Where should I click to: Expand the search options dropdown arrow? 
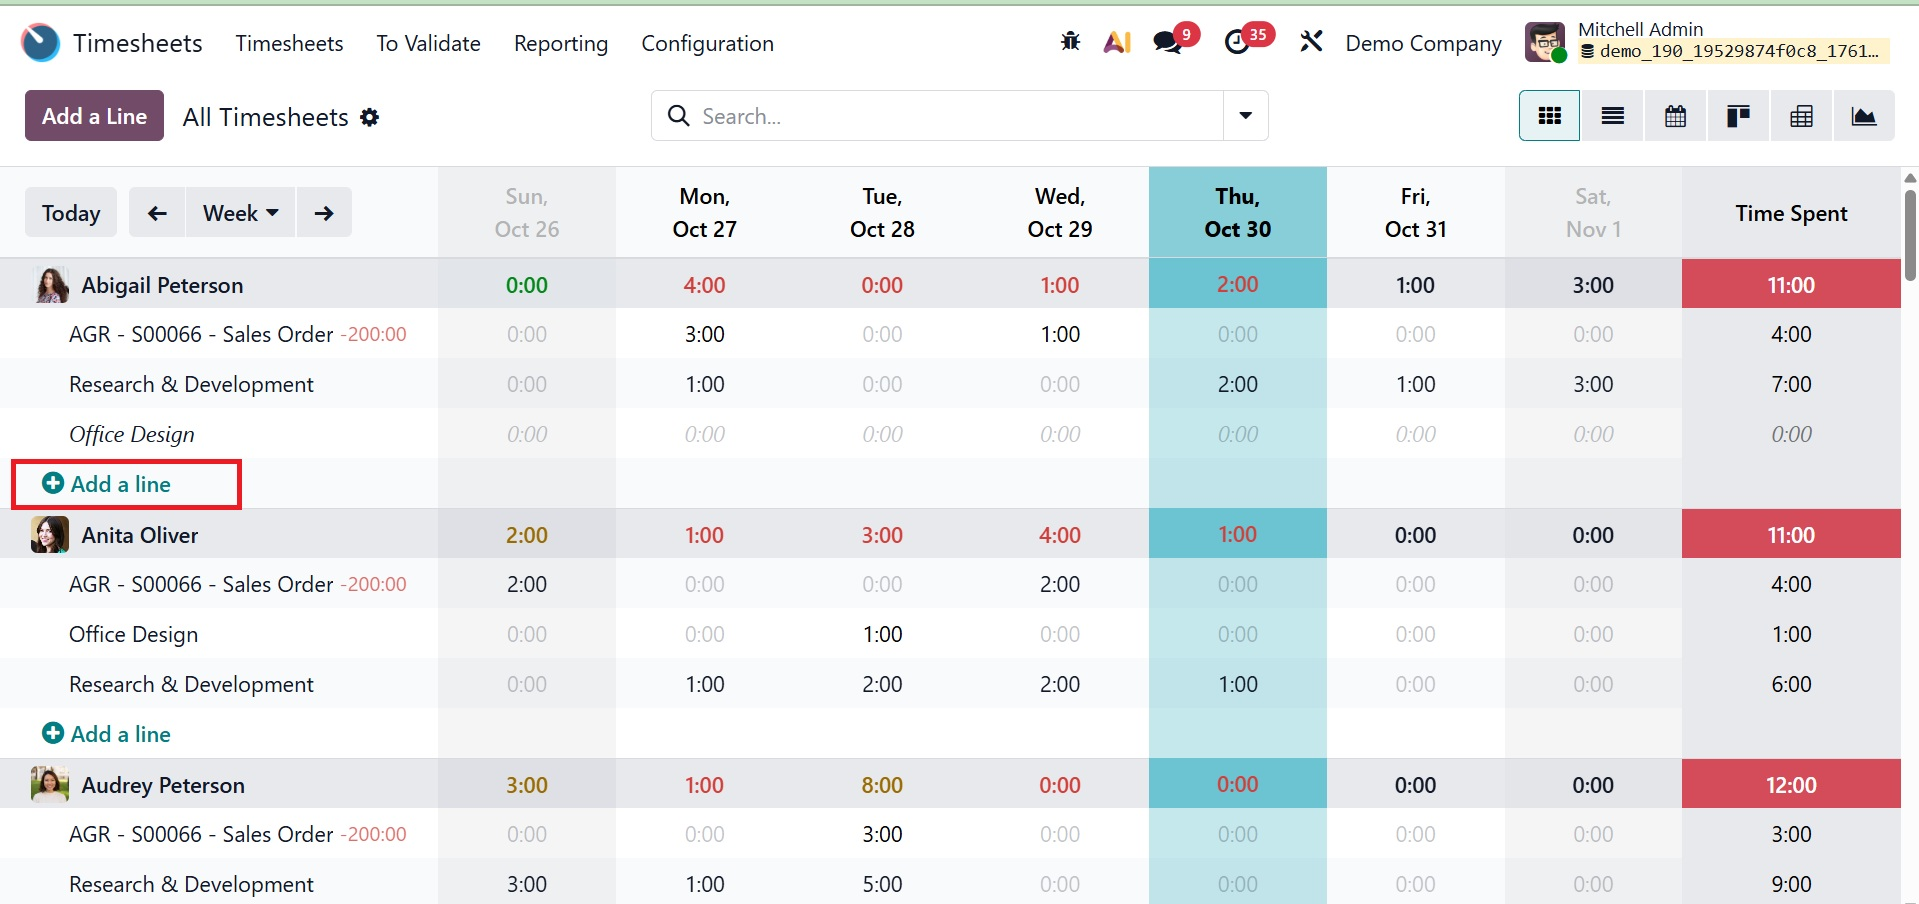(1245, 116)
